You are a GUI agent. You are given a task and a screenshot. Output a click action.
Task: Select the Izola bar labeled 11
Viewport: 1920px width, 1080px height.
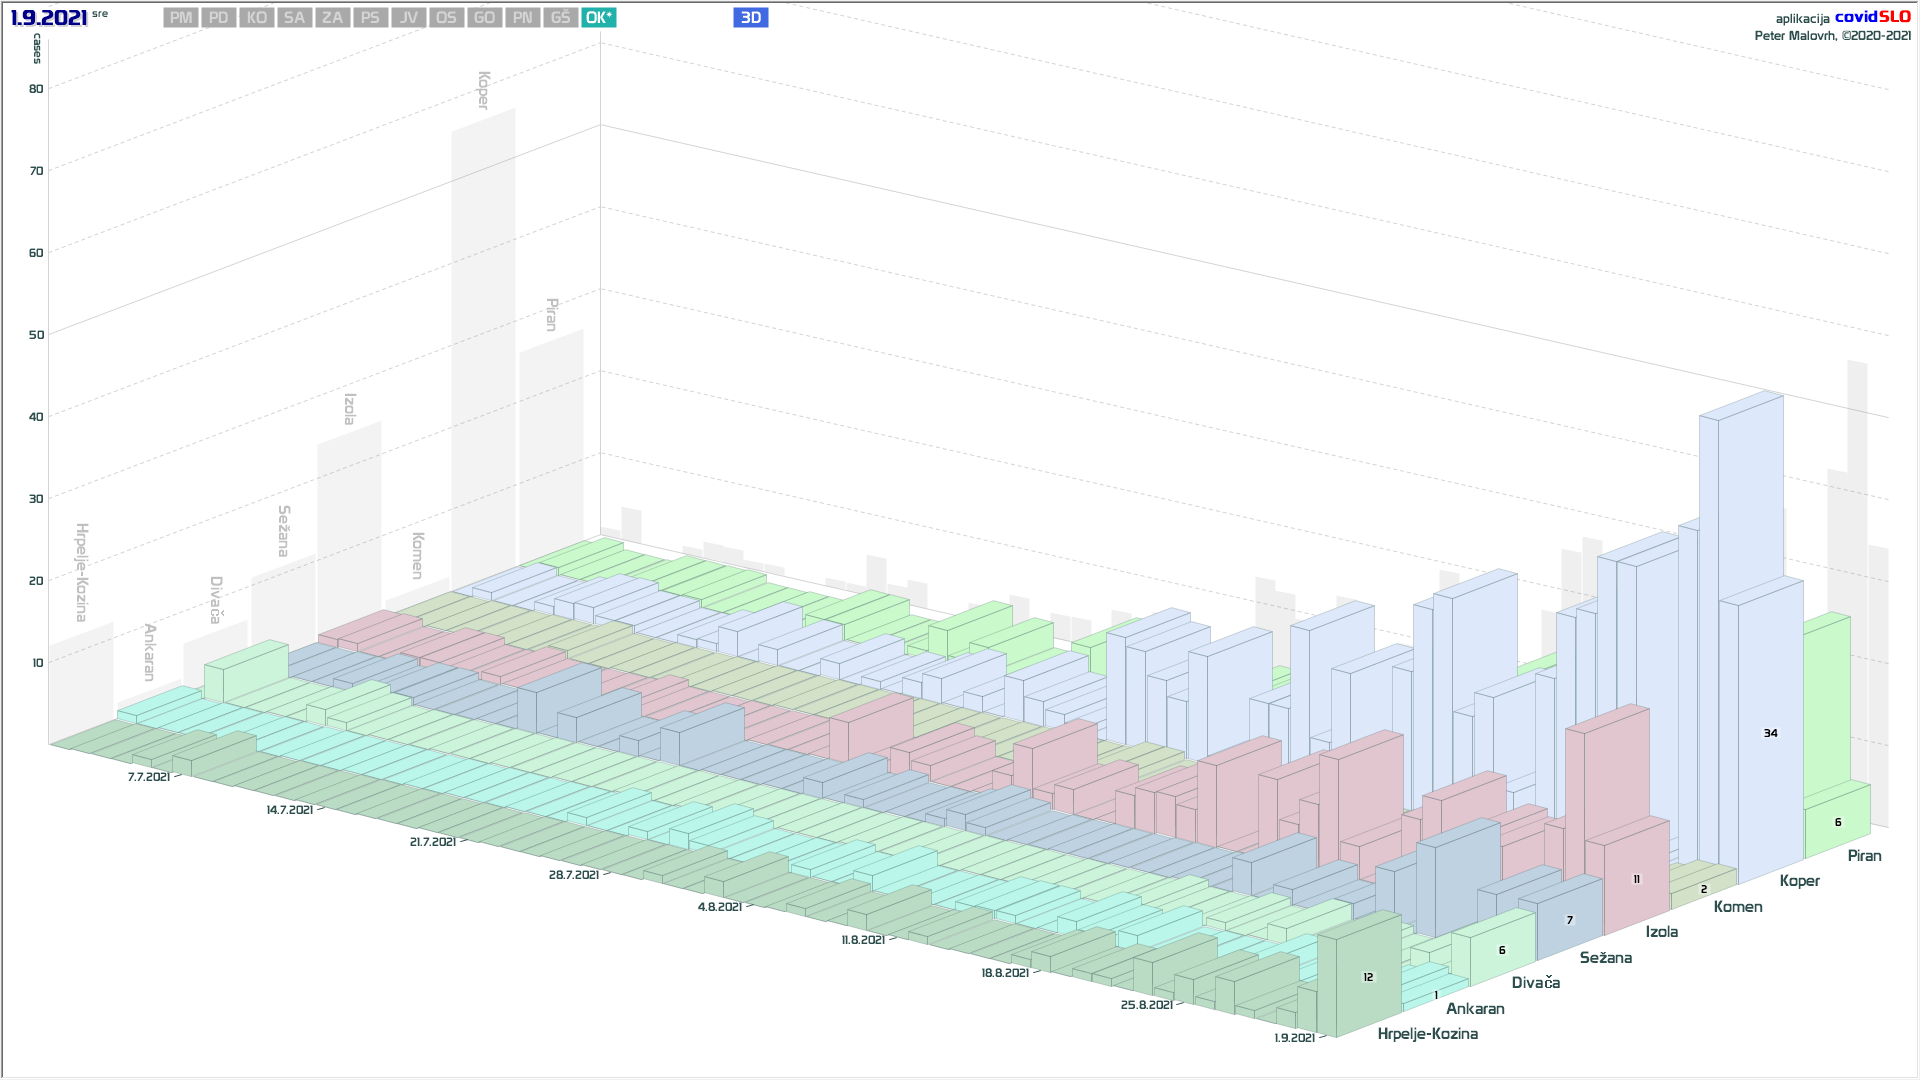click(x=1636, y=879)
